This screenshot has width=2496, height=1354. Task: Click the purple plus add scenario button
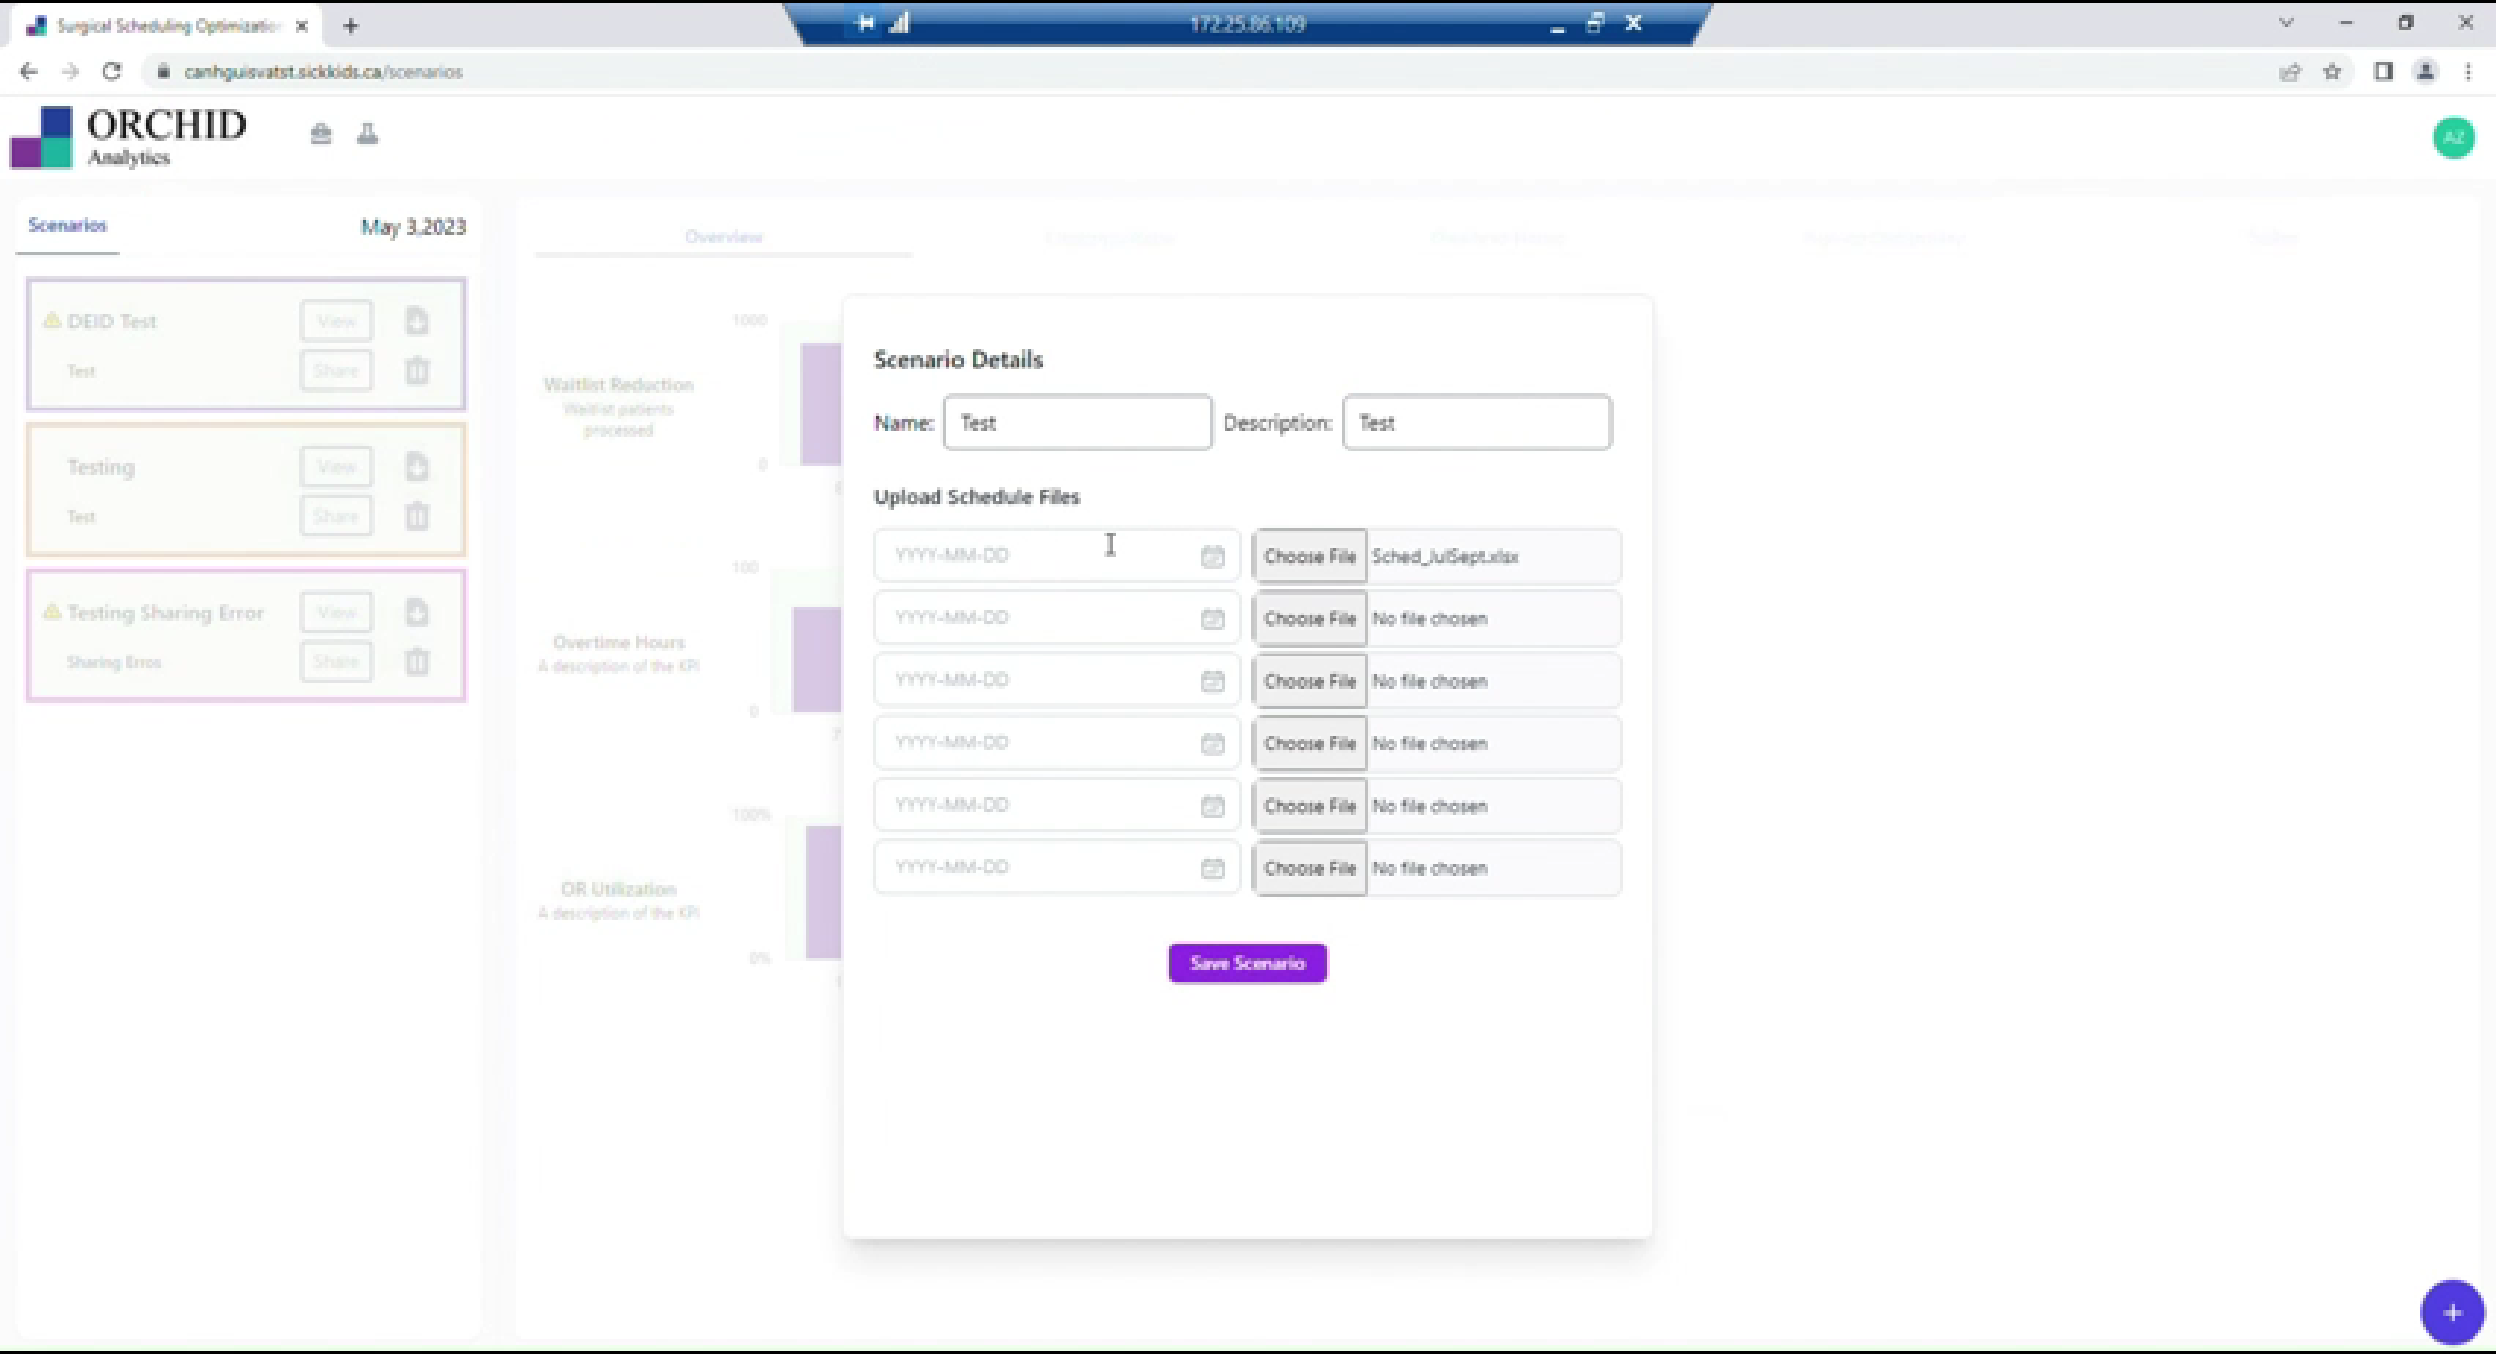point(2451,1312)
